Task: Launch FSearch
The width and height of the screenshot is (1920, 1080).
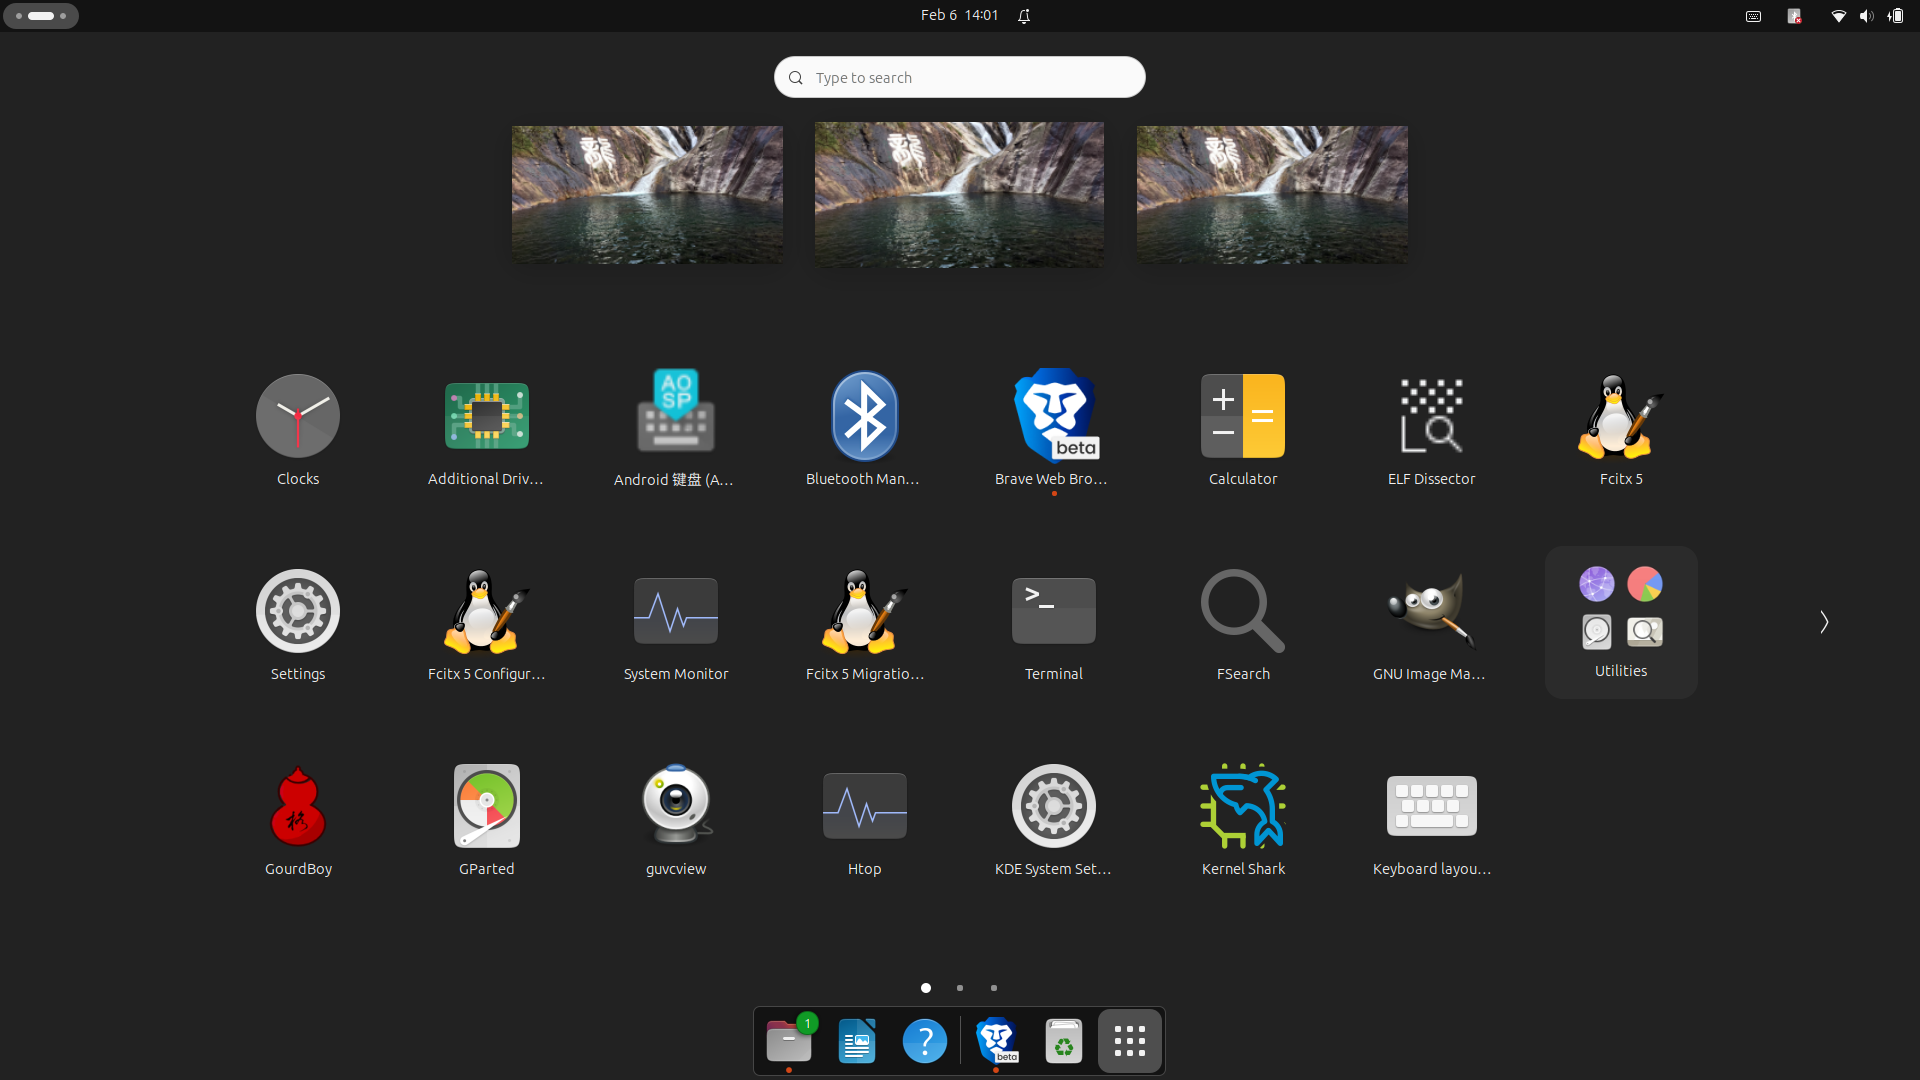Action: pyautogui.click(x=1243, y=625)
